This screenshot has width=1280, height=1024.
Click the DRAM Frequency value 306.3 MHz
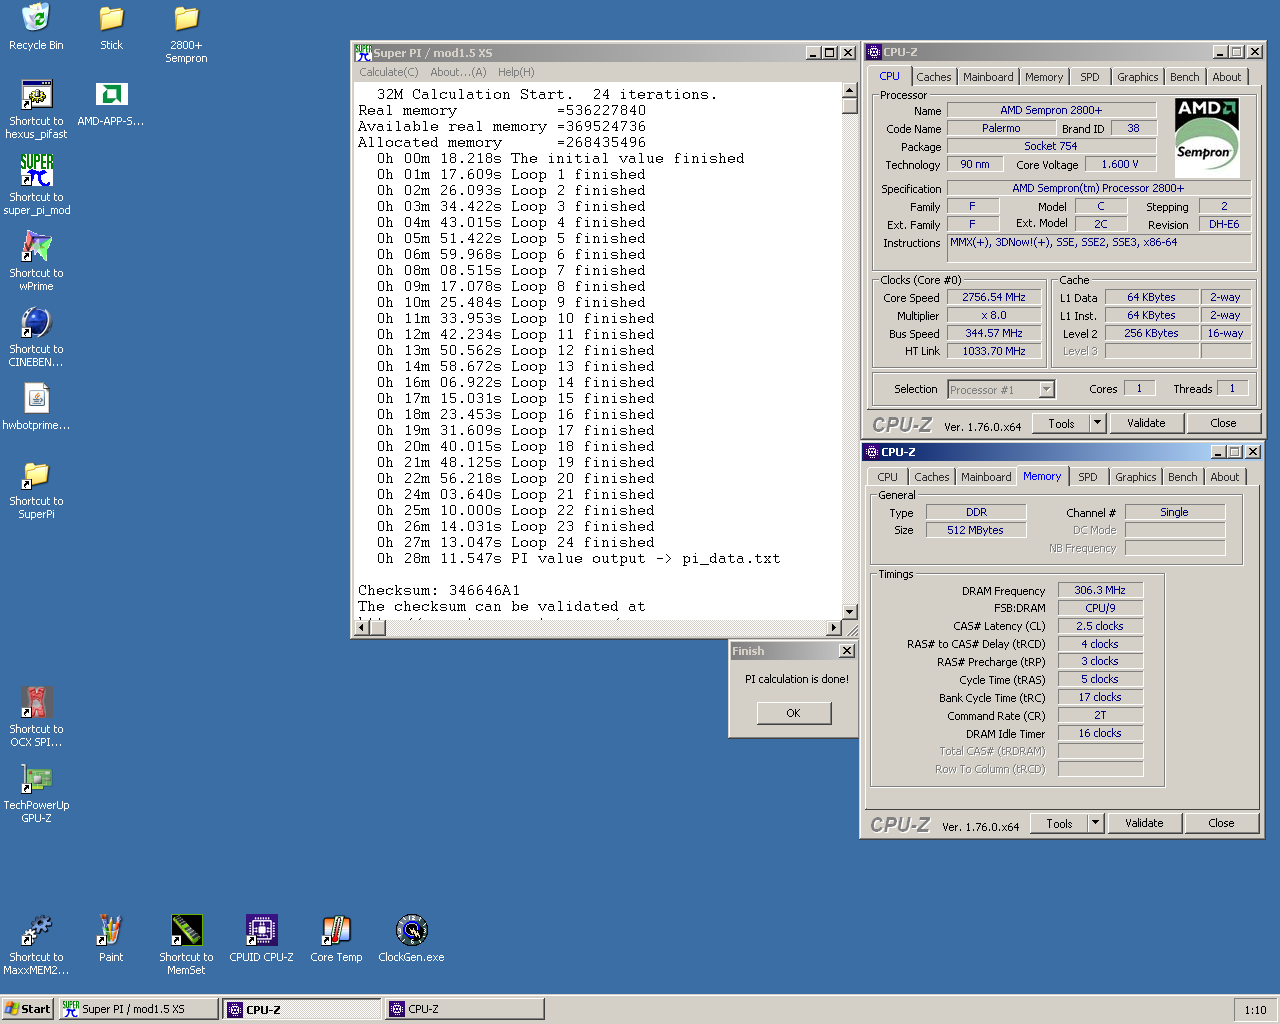(x=1100, y=590)
